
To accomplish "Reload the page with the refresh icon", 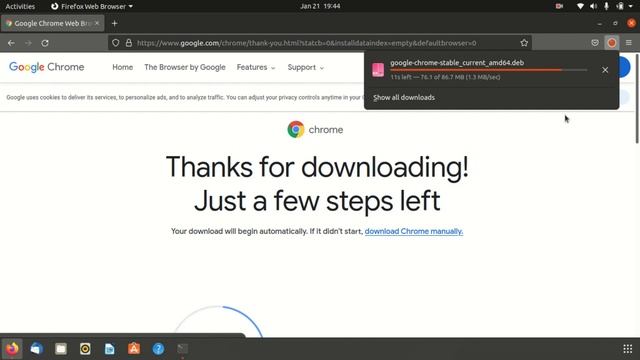I will [45, 43].
